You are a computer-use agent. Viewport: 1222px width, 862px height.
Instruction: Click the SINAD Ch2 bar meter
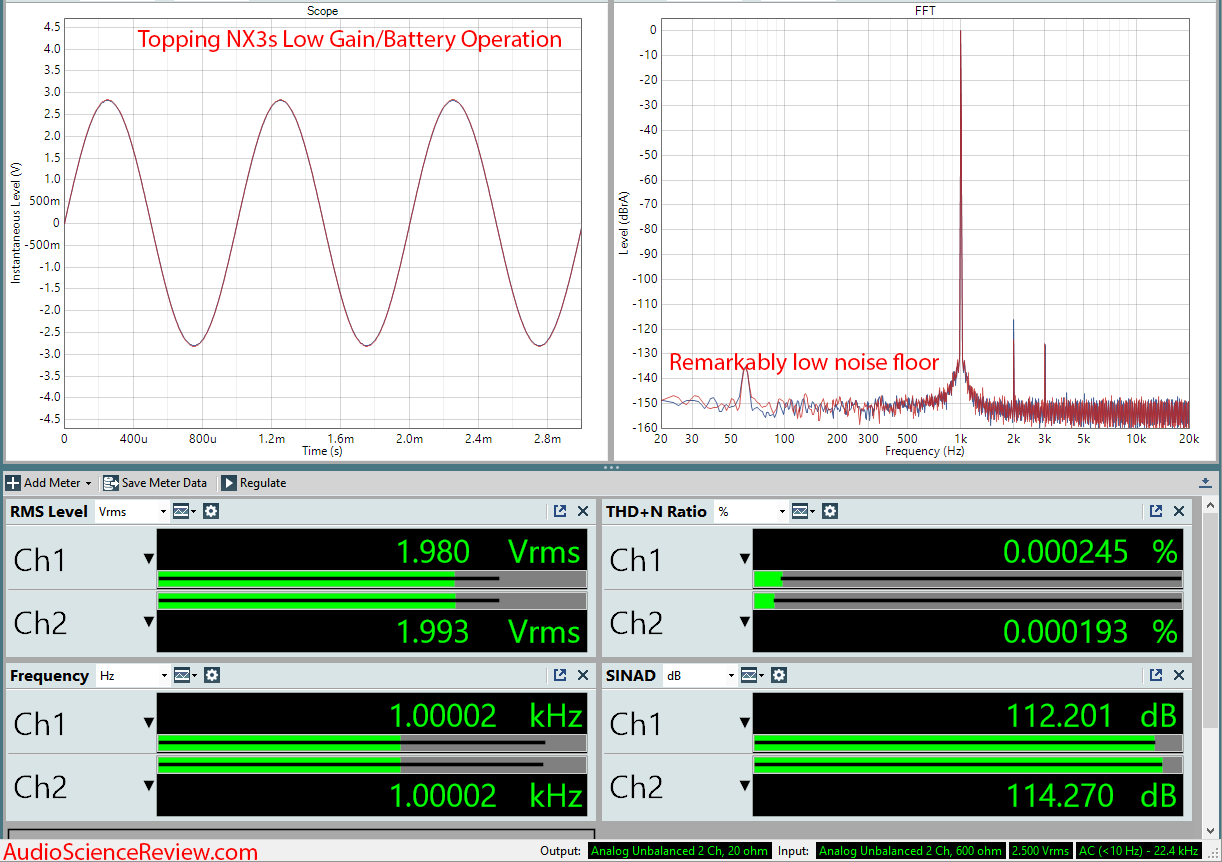[x=967, y=764]
